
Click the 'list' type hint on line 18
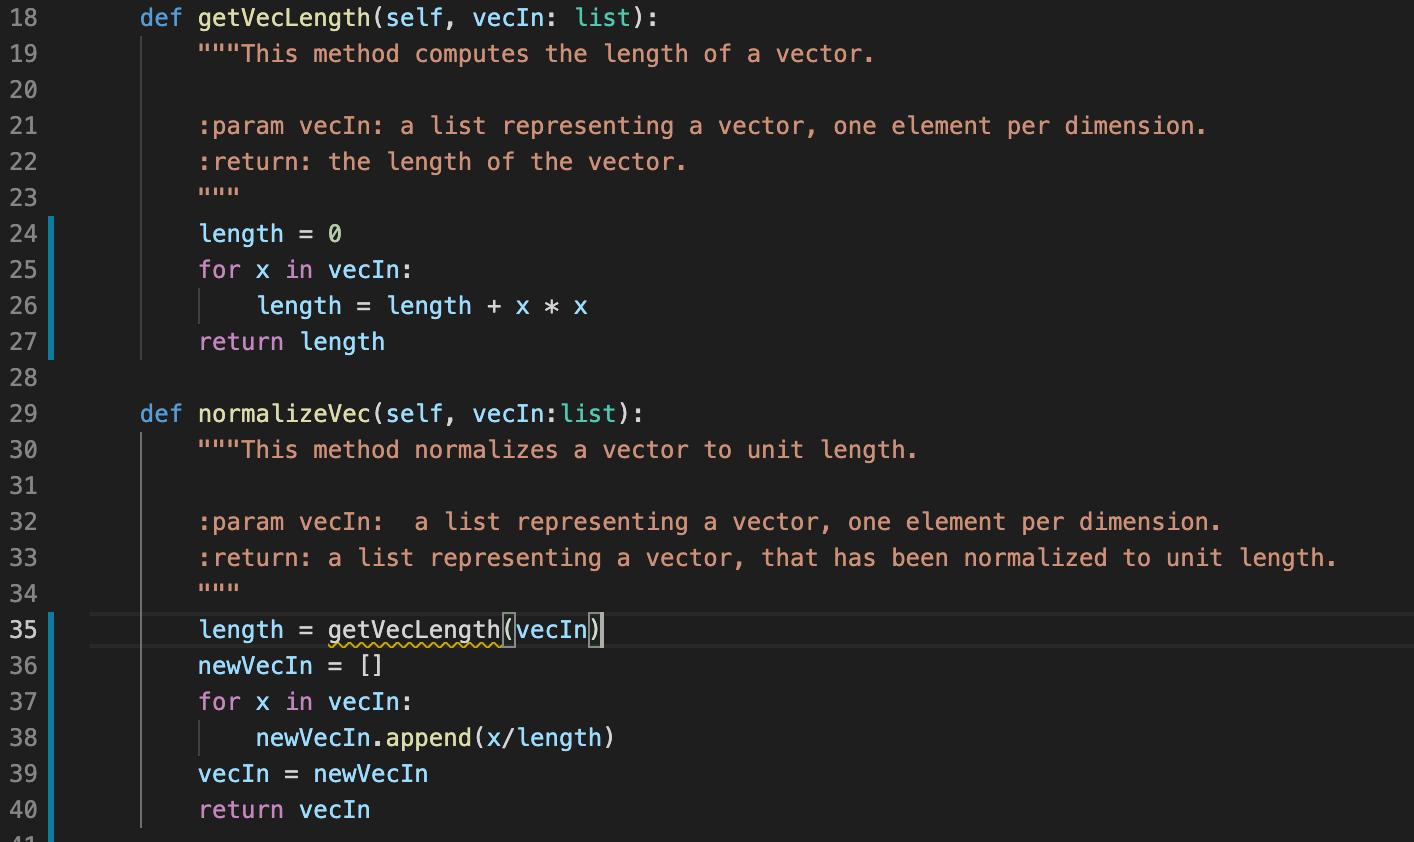click(603, 18)
